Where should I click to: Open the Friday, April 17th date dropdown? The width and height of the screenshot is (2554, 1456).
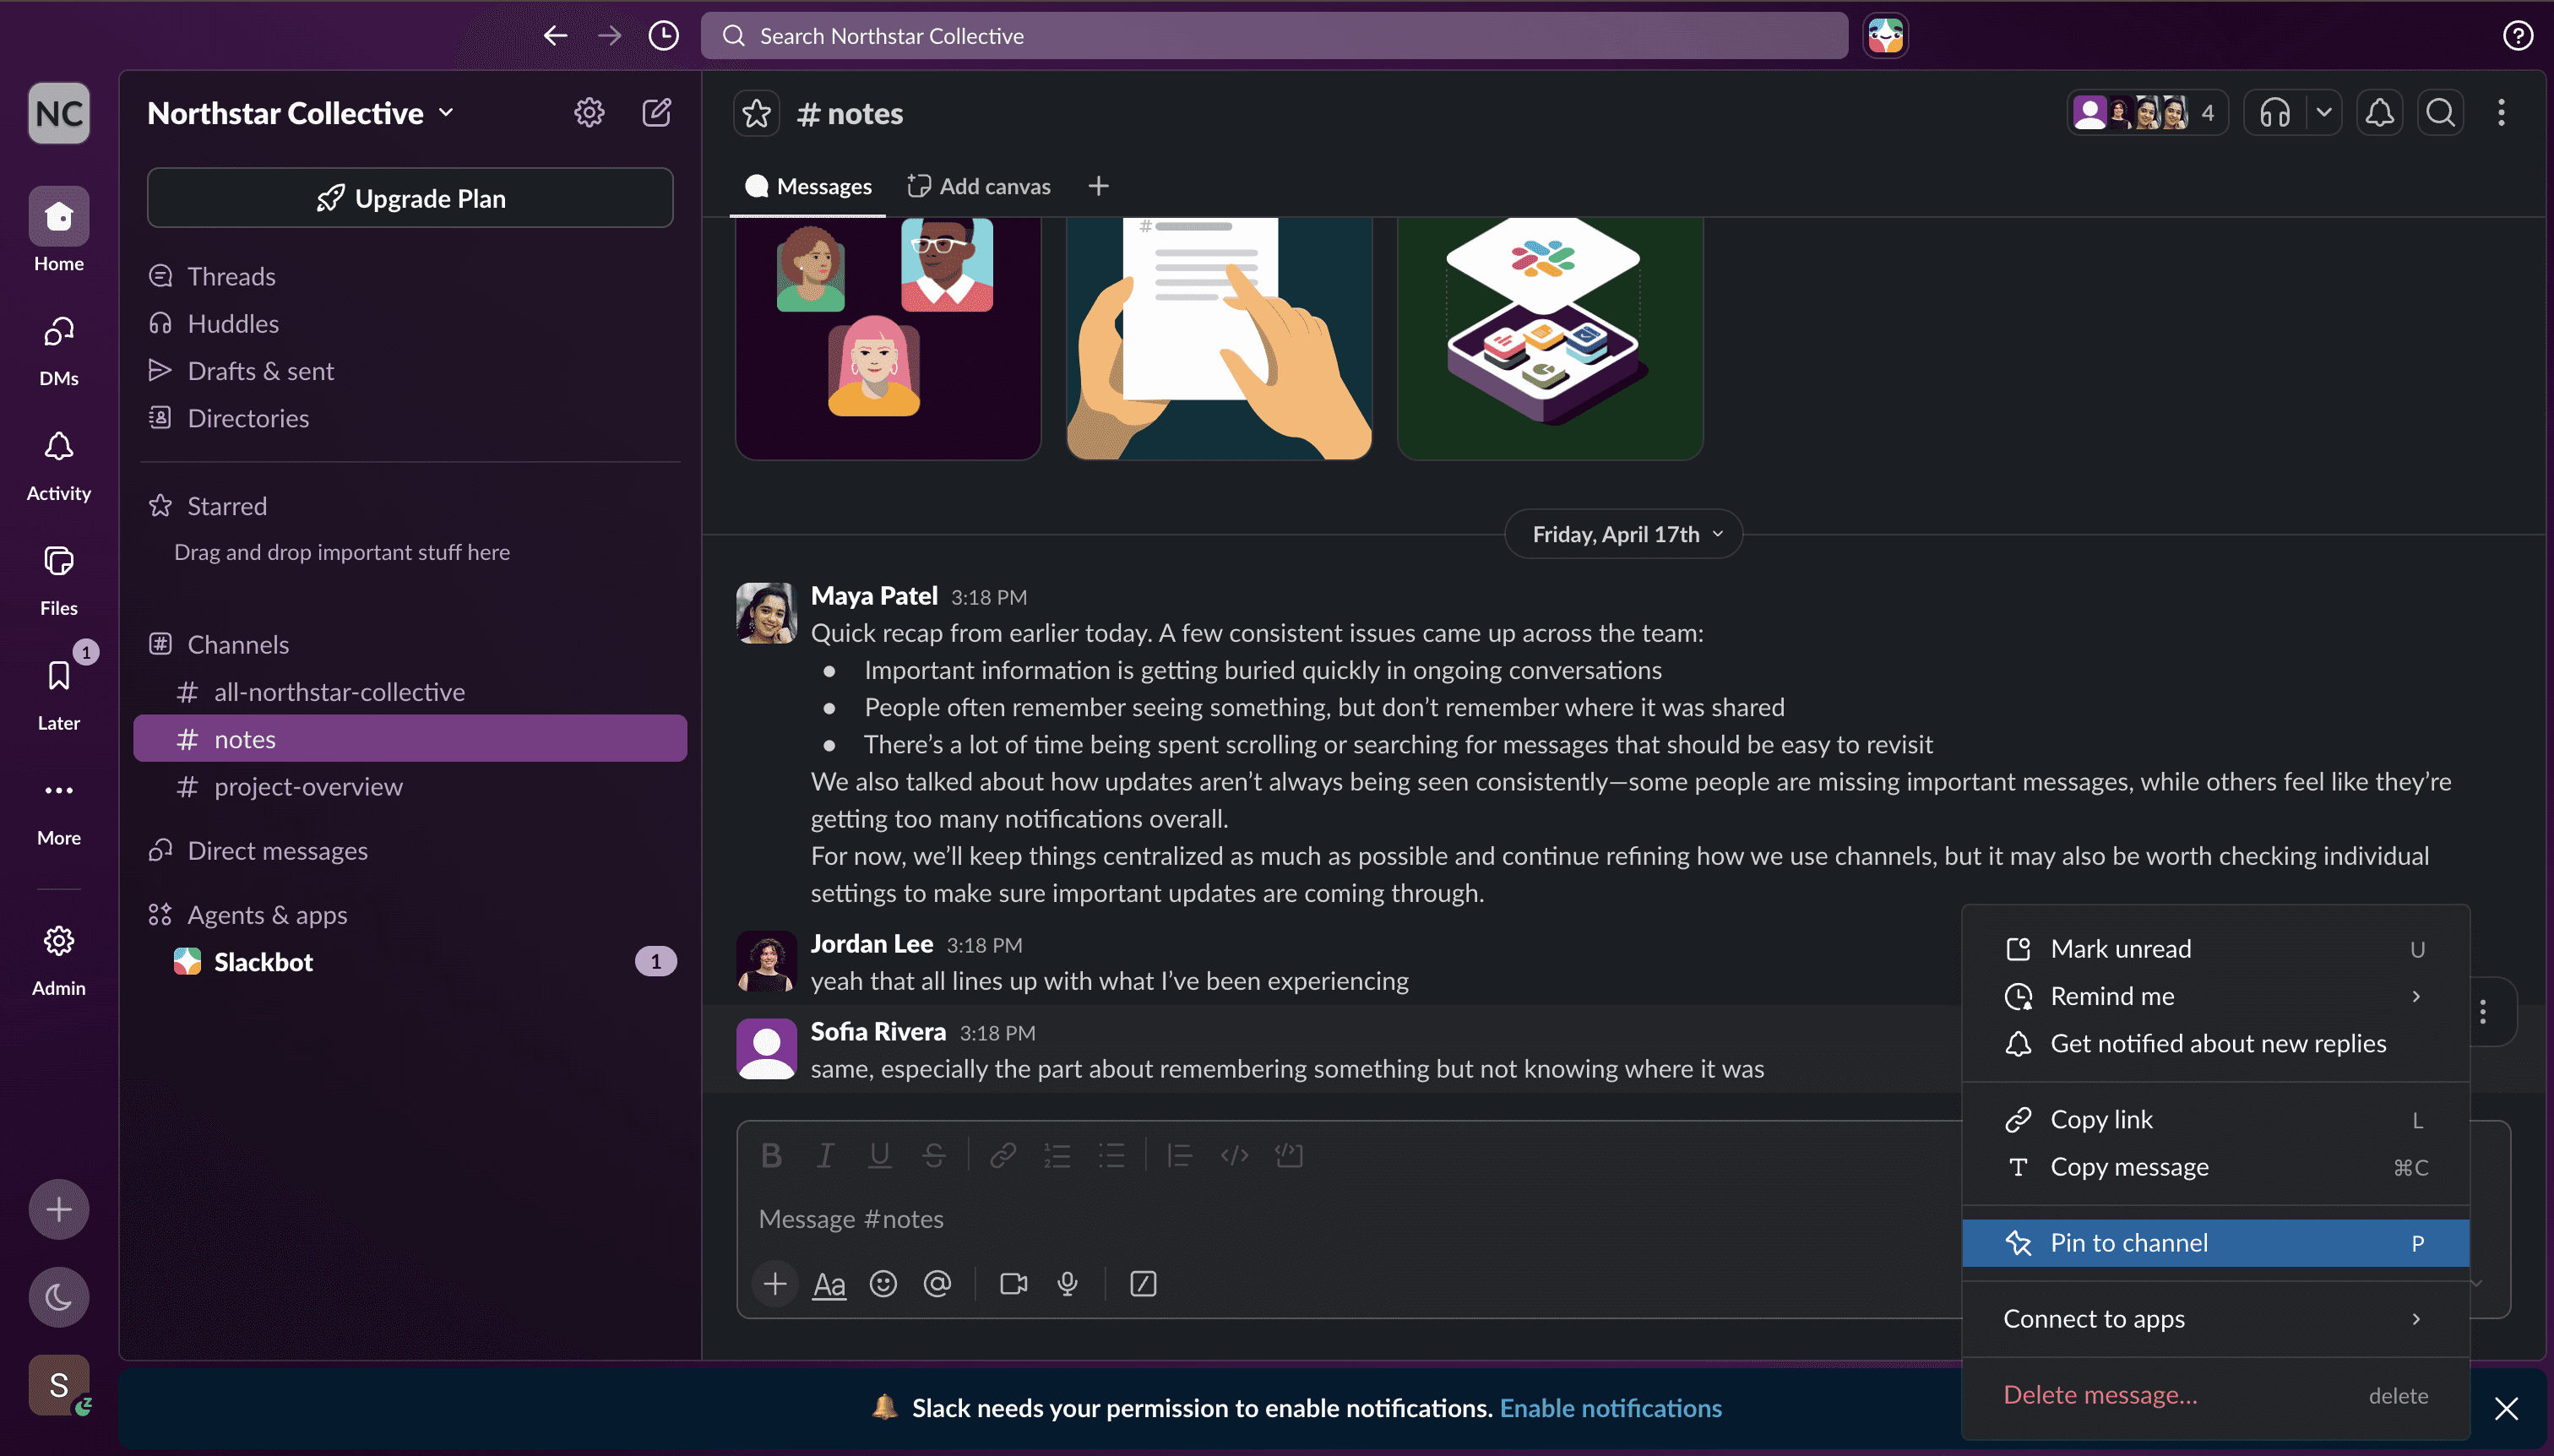tap(1623, 534)
